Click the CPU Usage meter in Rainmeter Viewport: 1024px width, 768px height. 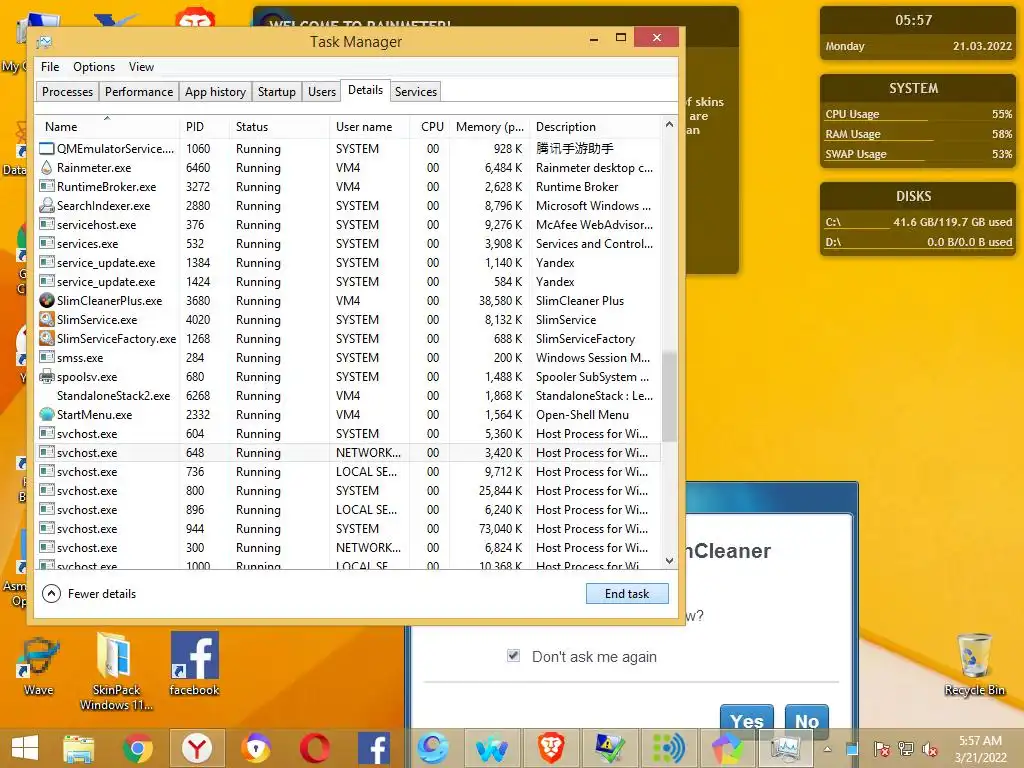pos(918,114)
